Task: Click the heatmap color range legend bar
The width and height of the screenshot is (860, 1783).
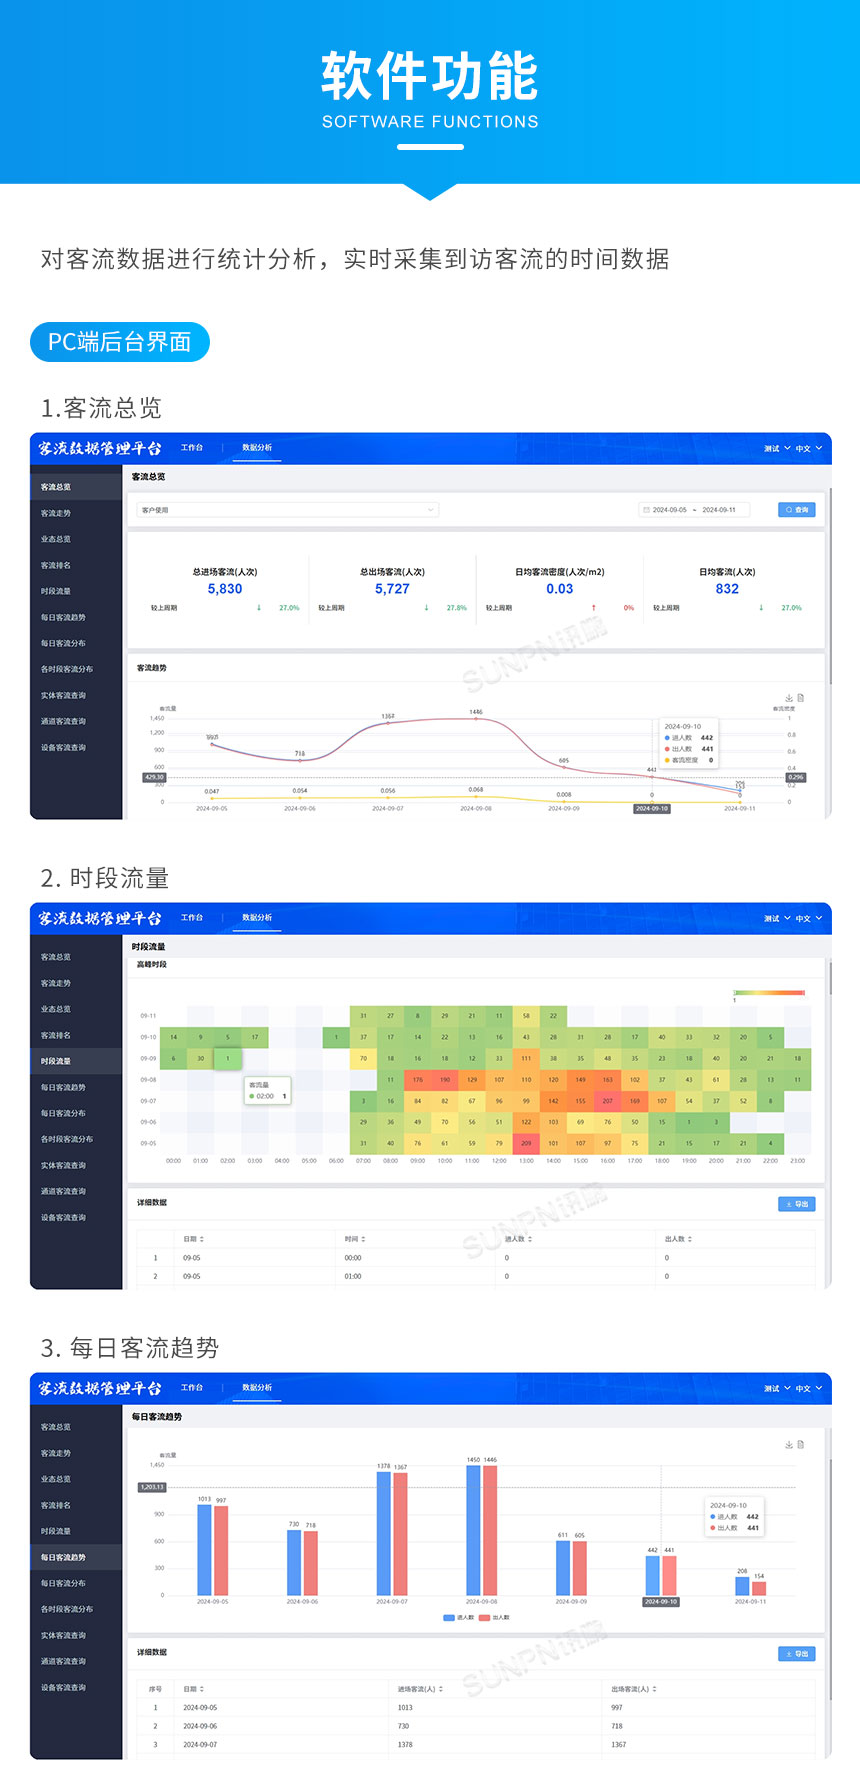Action: coord(768,993)
